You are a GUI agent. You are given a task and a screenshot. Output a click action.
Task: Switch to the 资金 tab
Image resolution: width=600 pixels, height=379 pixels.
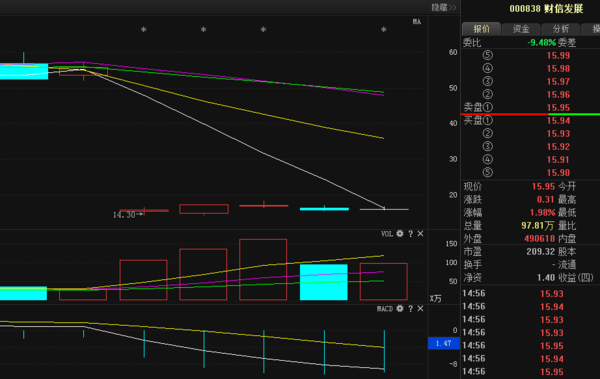(x=521, y=29)
